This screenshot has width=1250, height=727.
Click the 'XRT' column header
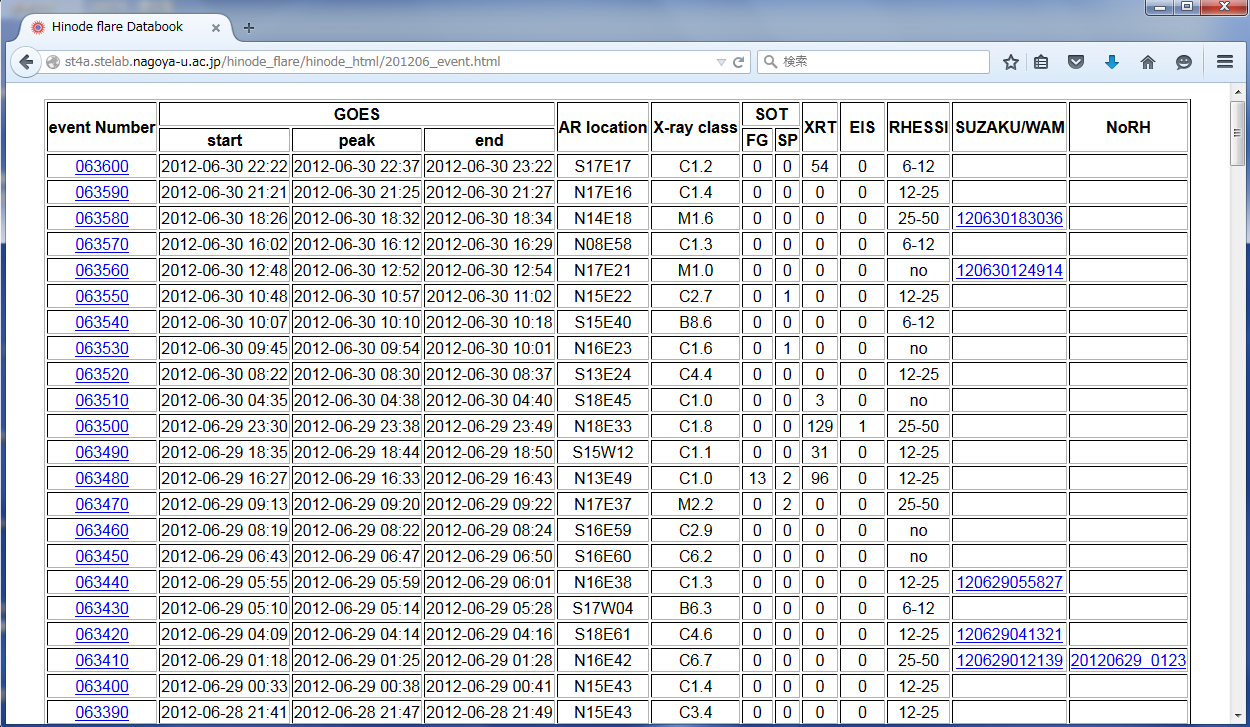coord(820,127)
